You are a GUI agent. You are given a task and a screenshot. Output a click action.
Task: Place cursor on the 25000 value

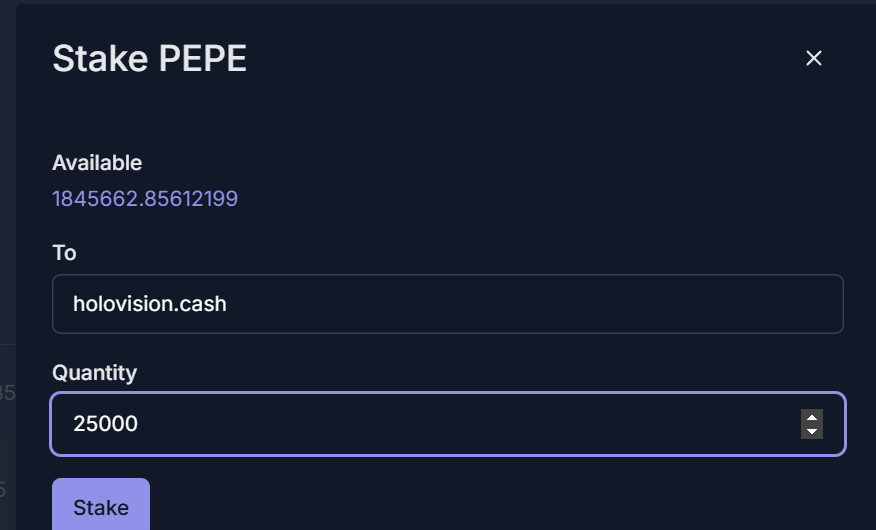[x=106, y=424]
